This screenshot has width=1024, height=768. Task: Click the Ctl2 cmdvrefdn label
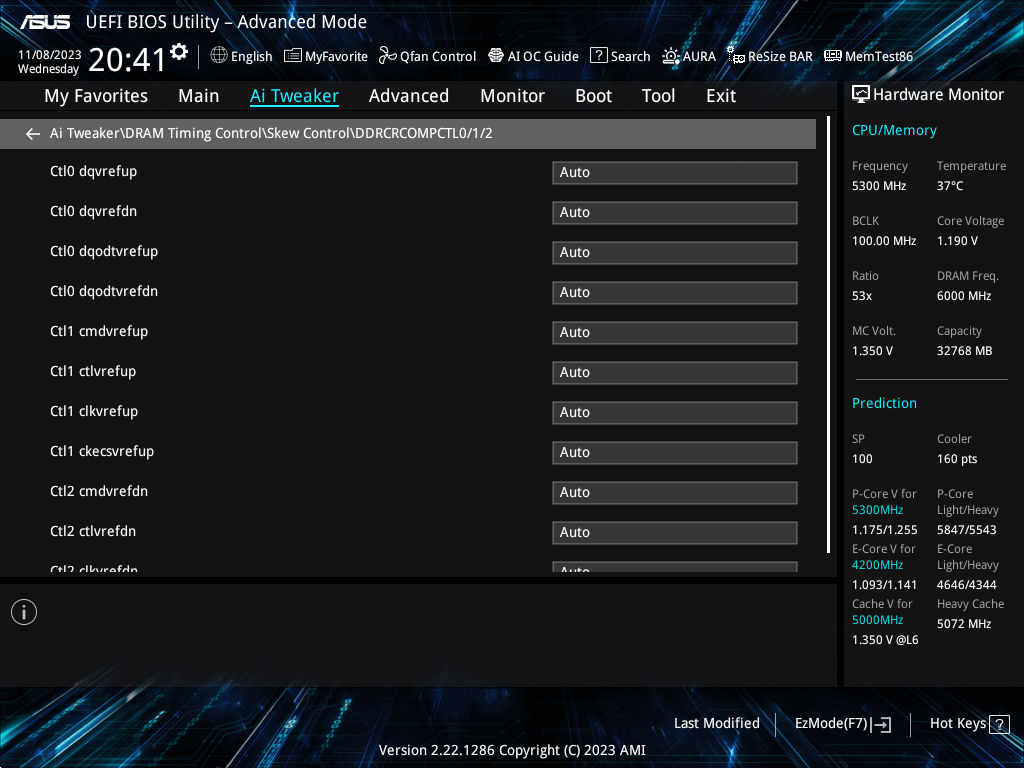point(99,491)
